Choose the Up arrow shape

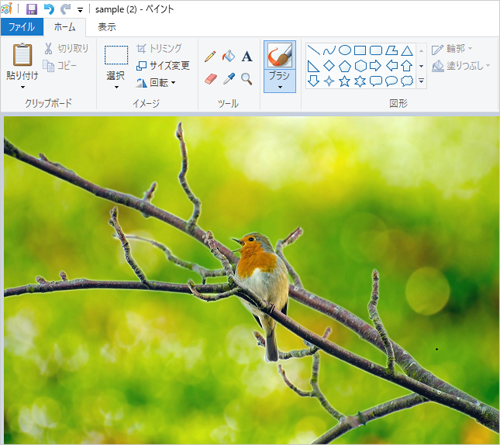[407, 66]
